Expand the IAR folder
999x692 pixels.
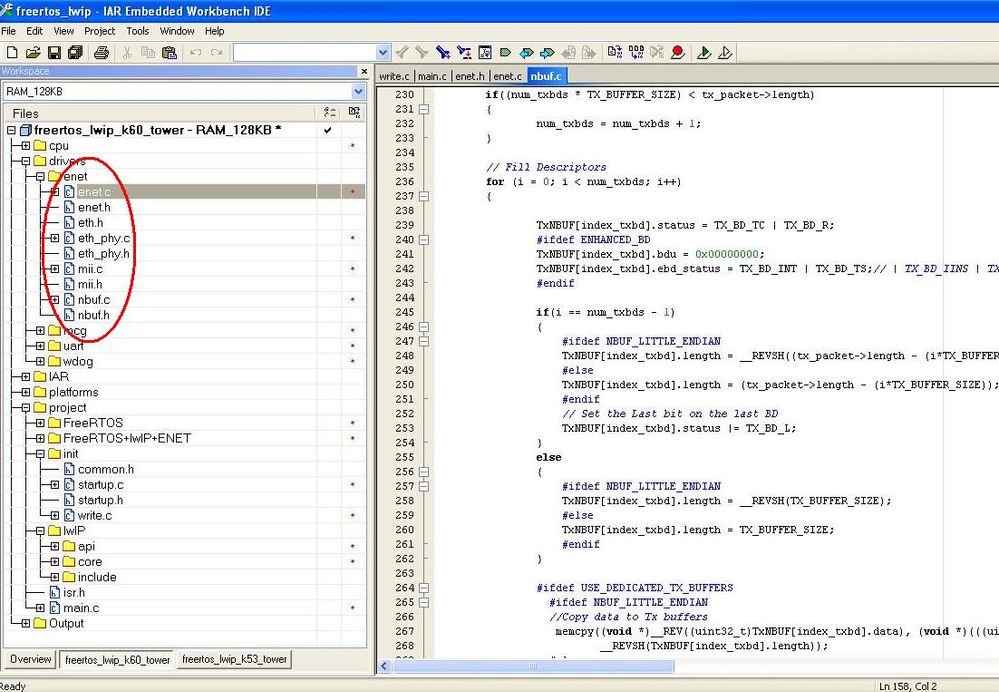(25, 377)
